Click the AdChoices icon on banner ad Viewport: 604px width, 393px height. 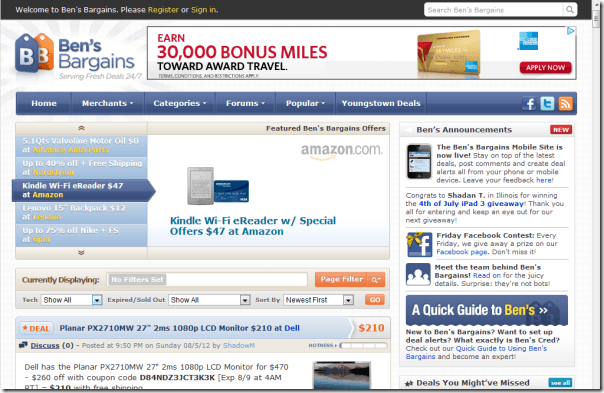(570, 31)
